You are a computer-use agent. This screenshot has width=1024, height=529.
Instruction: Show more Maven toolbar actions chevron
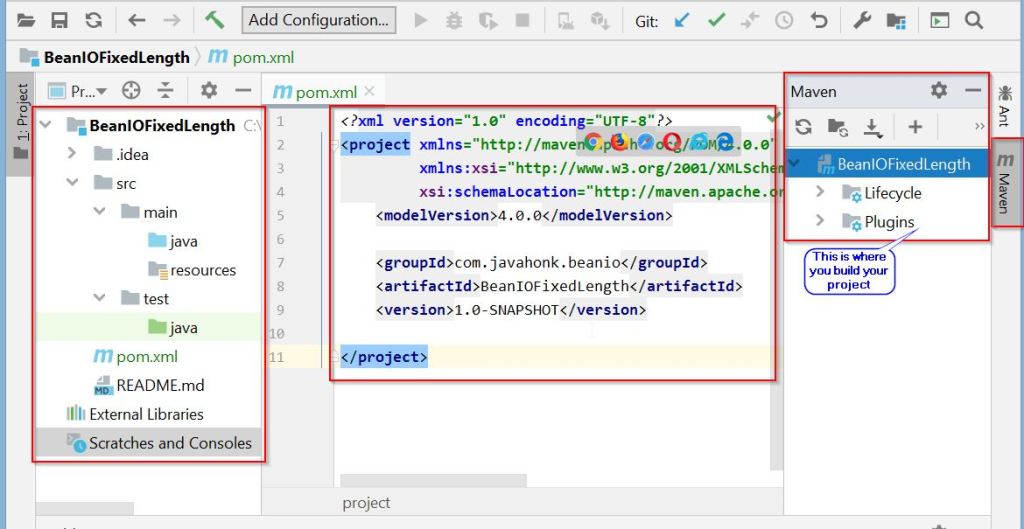tap(980, 127)
